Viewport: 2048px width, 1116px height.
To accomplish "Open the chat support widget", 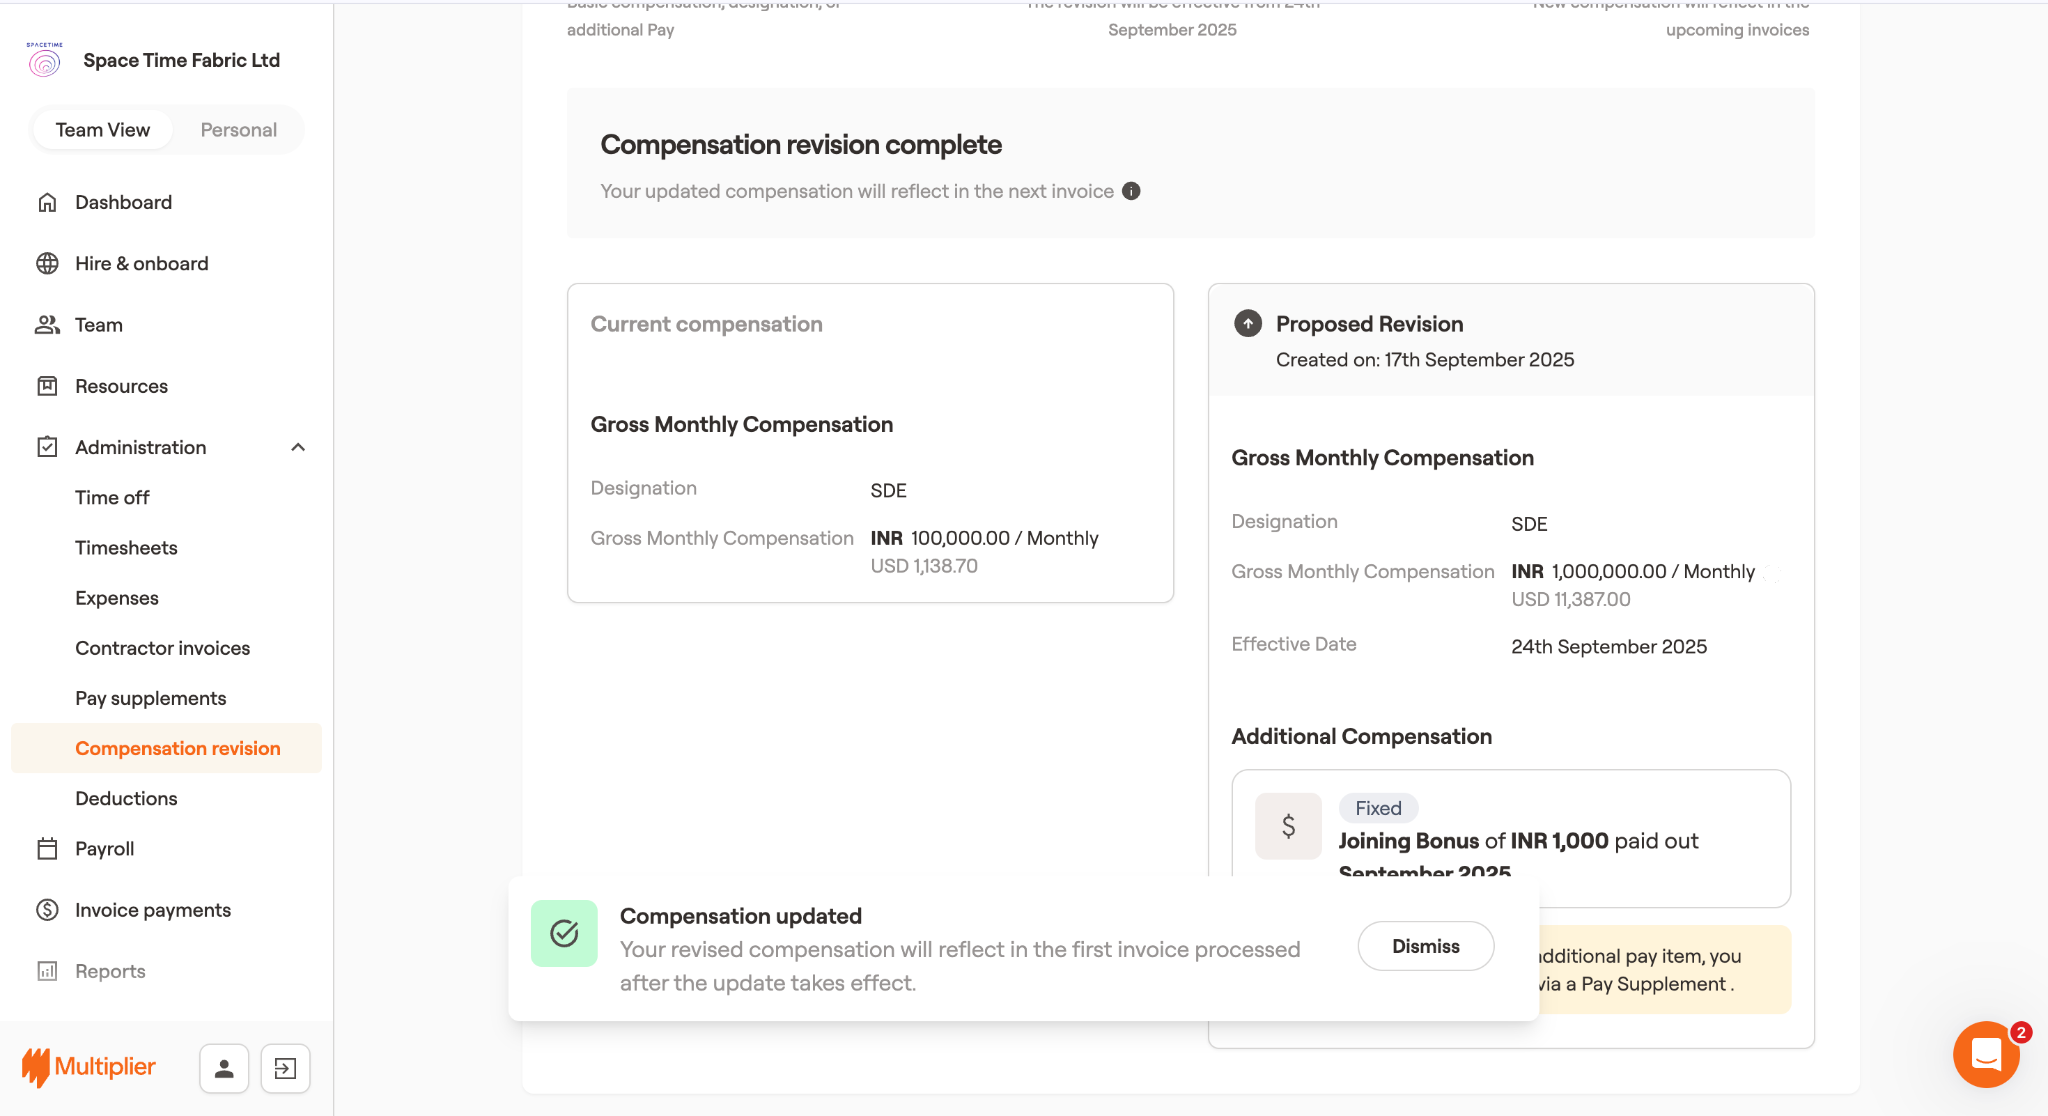I will 1986,1054.
